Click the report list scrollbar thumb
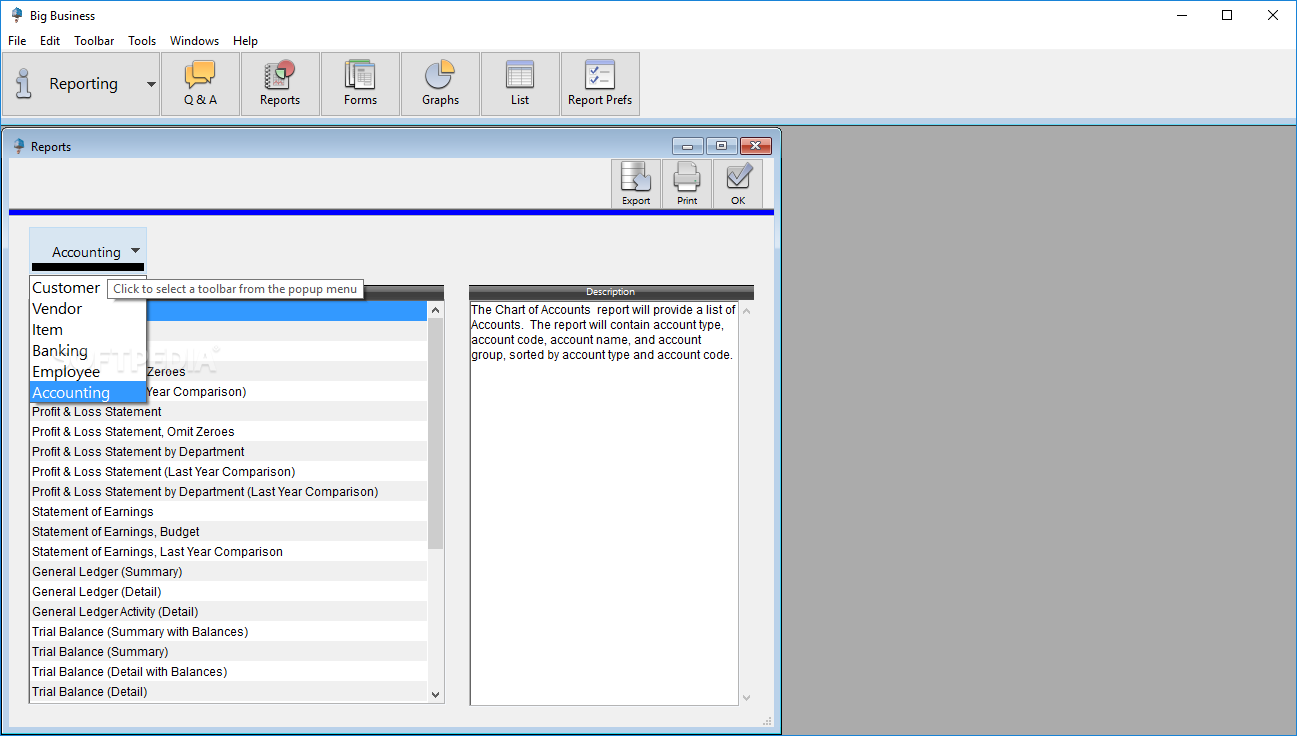Viewport: 1297px width, 736px height. point(435,434)
